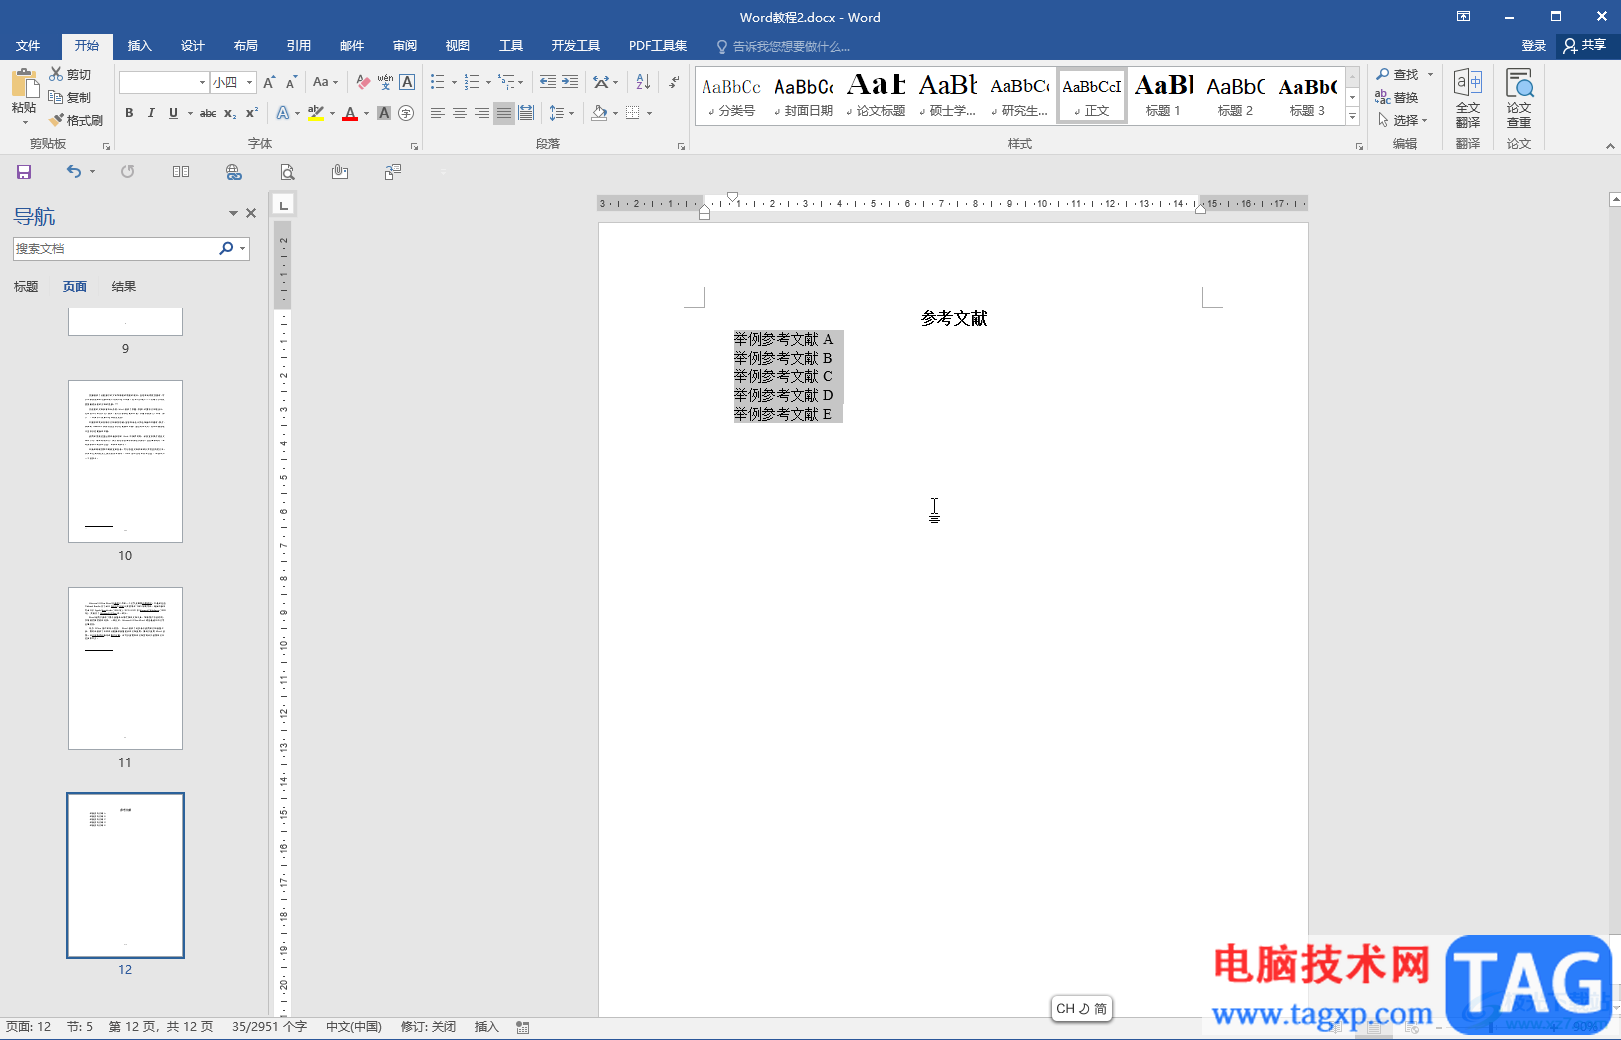Click the Decrease Indent icon

(x=547, y=82)
